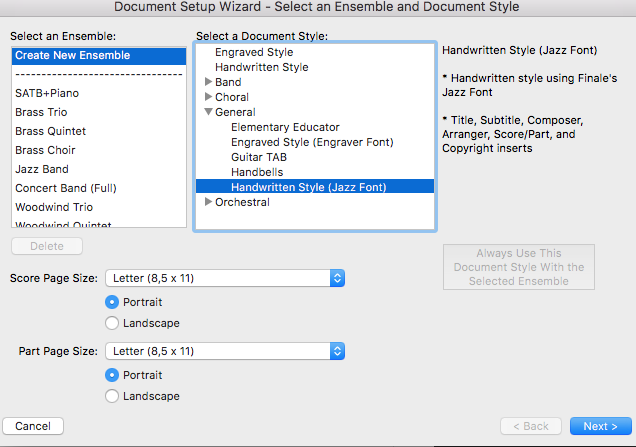This screenshot has height=447, width=636.
Task: Choose Landscape orientation for Part Page Size
Action: 112,396
